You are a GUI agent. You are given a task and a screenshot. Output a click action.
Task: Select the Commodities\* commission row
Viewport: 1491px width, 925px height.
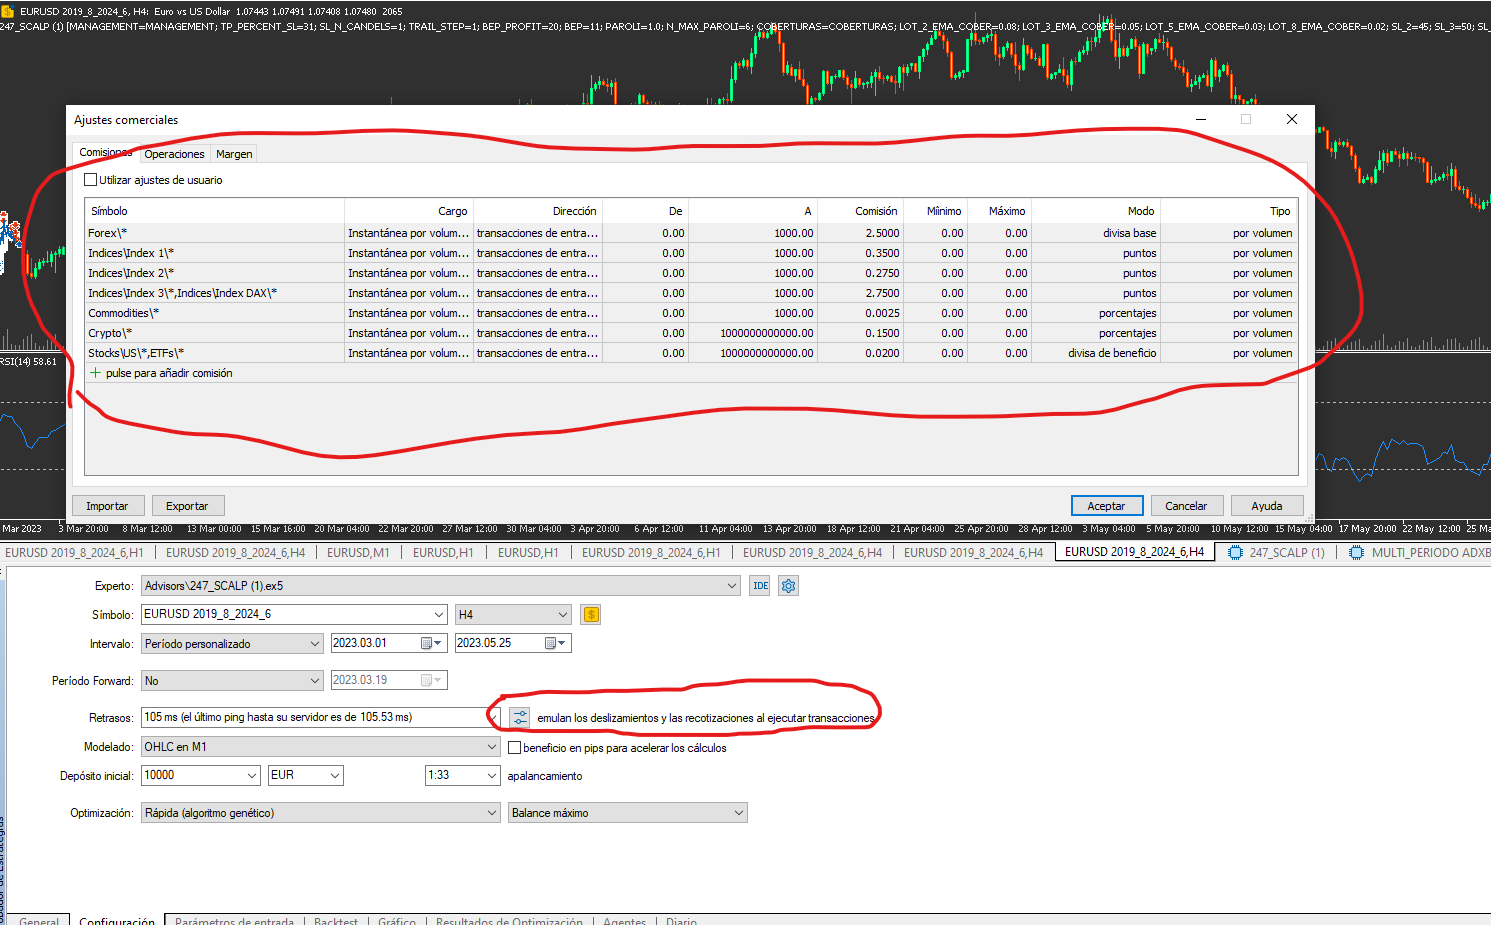point(691,313)
